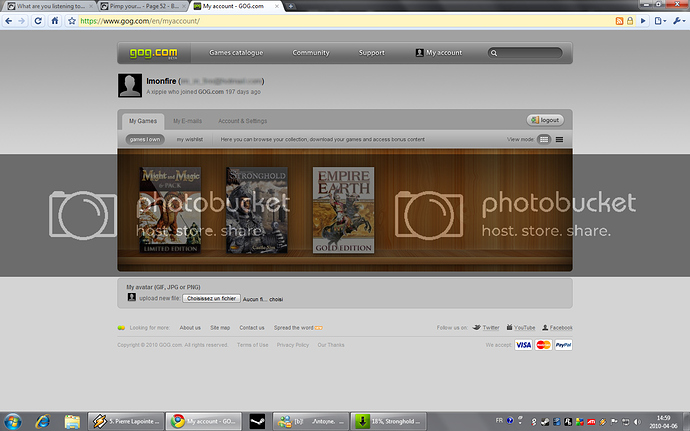Viewport: 690px width, 431px height.
Task: Switch to shelf grid view mode
Action: click(x=544, y=140)
